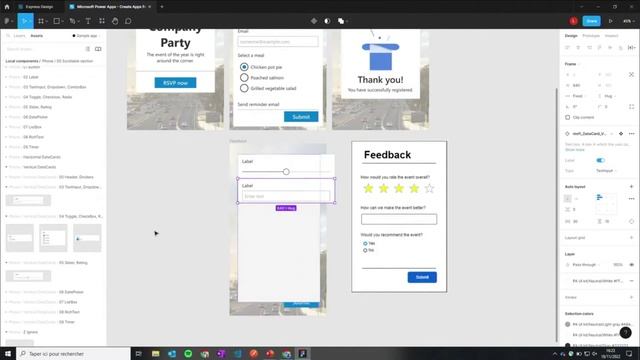Click the Submit button in meal form
The height and width of the screenshot is (360, 640).
[x=301, y=117]
